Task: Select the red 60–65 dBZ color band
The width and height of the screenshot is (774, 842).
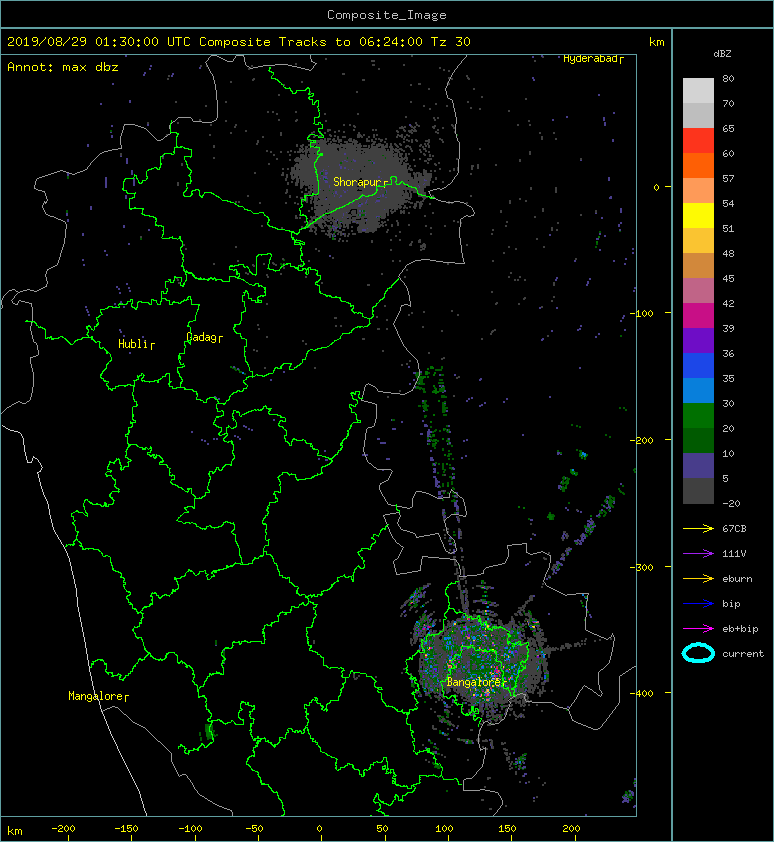Action: [x=698, y=141]
